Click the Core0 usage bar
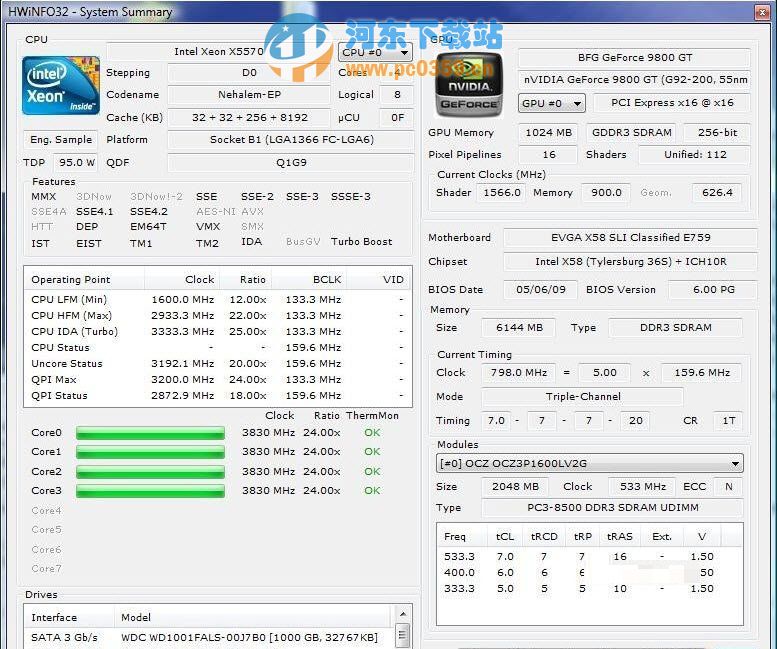This screenshot has height=649, width=777. [150, 433]
